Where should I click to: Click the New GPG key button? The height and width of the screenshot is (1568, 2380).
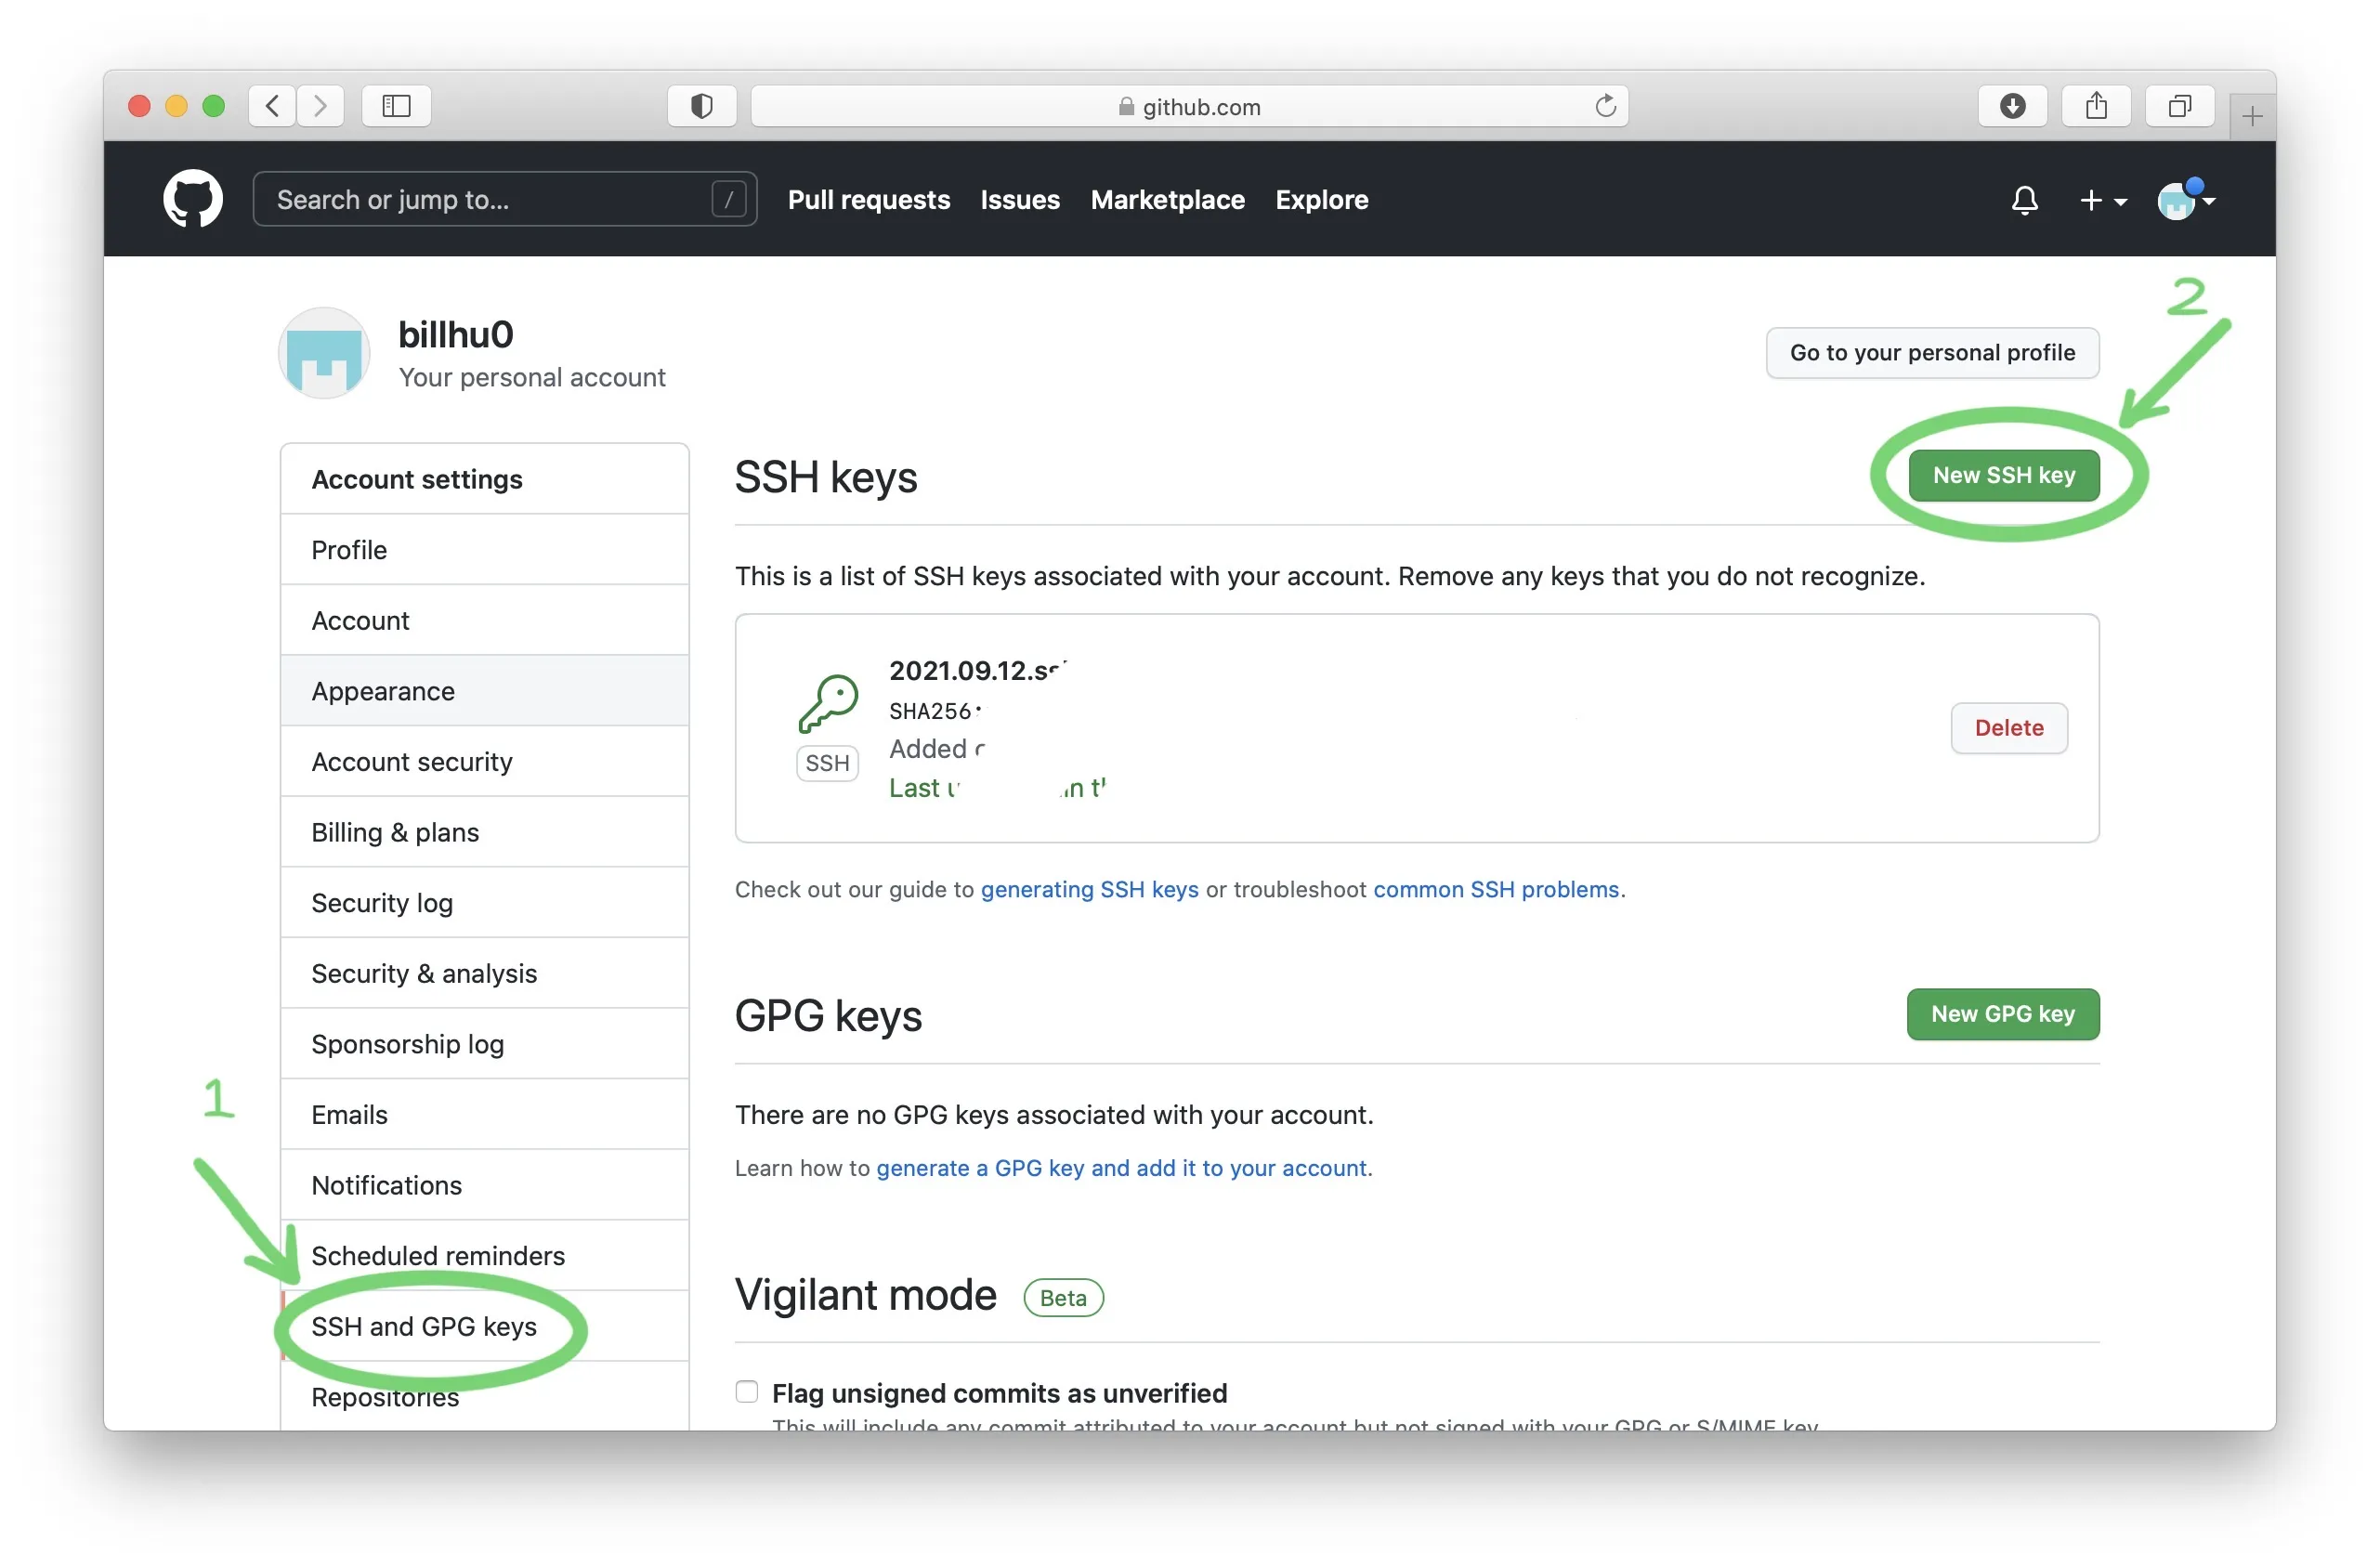click(x=2002, y=1013)
